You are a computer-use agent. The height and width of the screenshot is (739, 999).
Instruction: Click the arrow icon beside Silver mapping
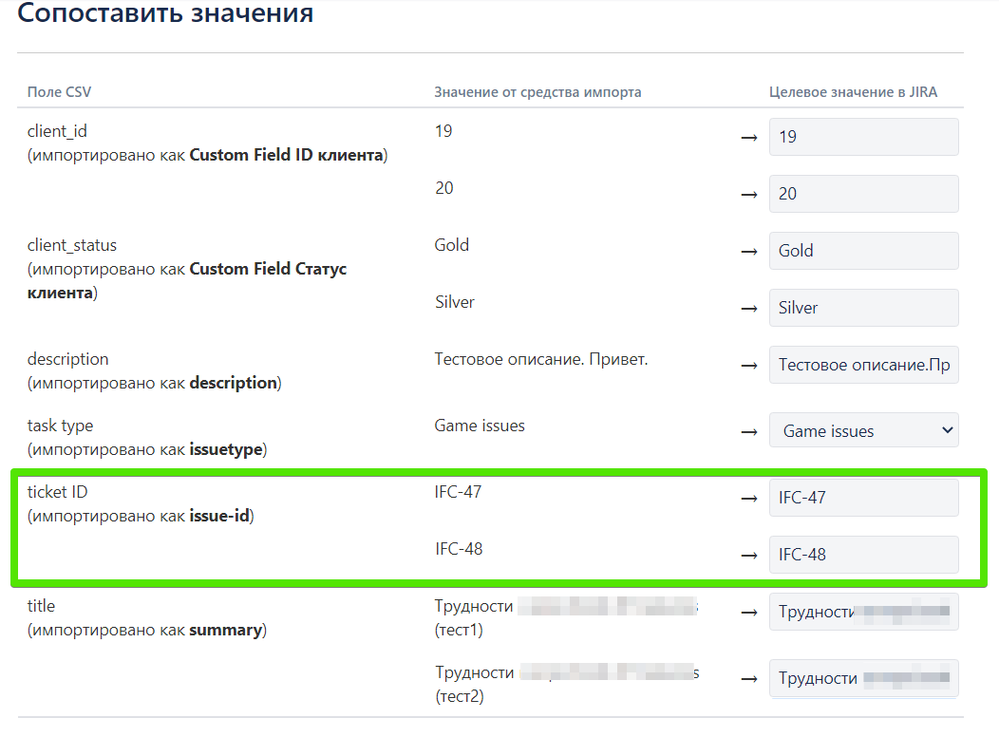[x=750, y=308]
